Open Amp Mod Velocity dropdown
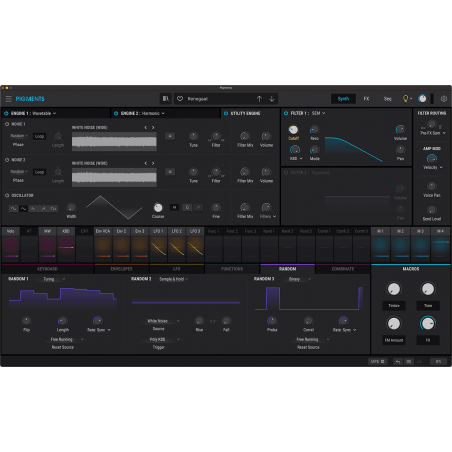The image size is (452, 452). point(433,167)
